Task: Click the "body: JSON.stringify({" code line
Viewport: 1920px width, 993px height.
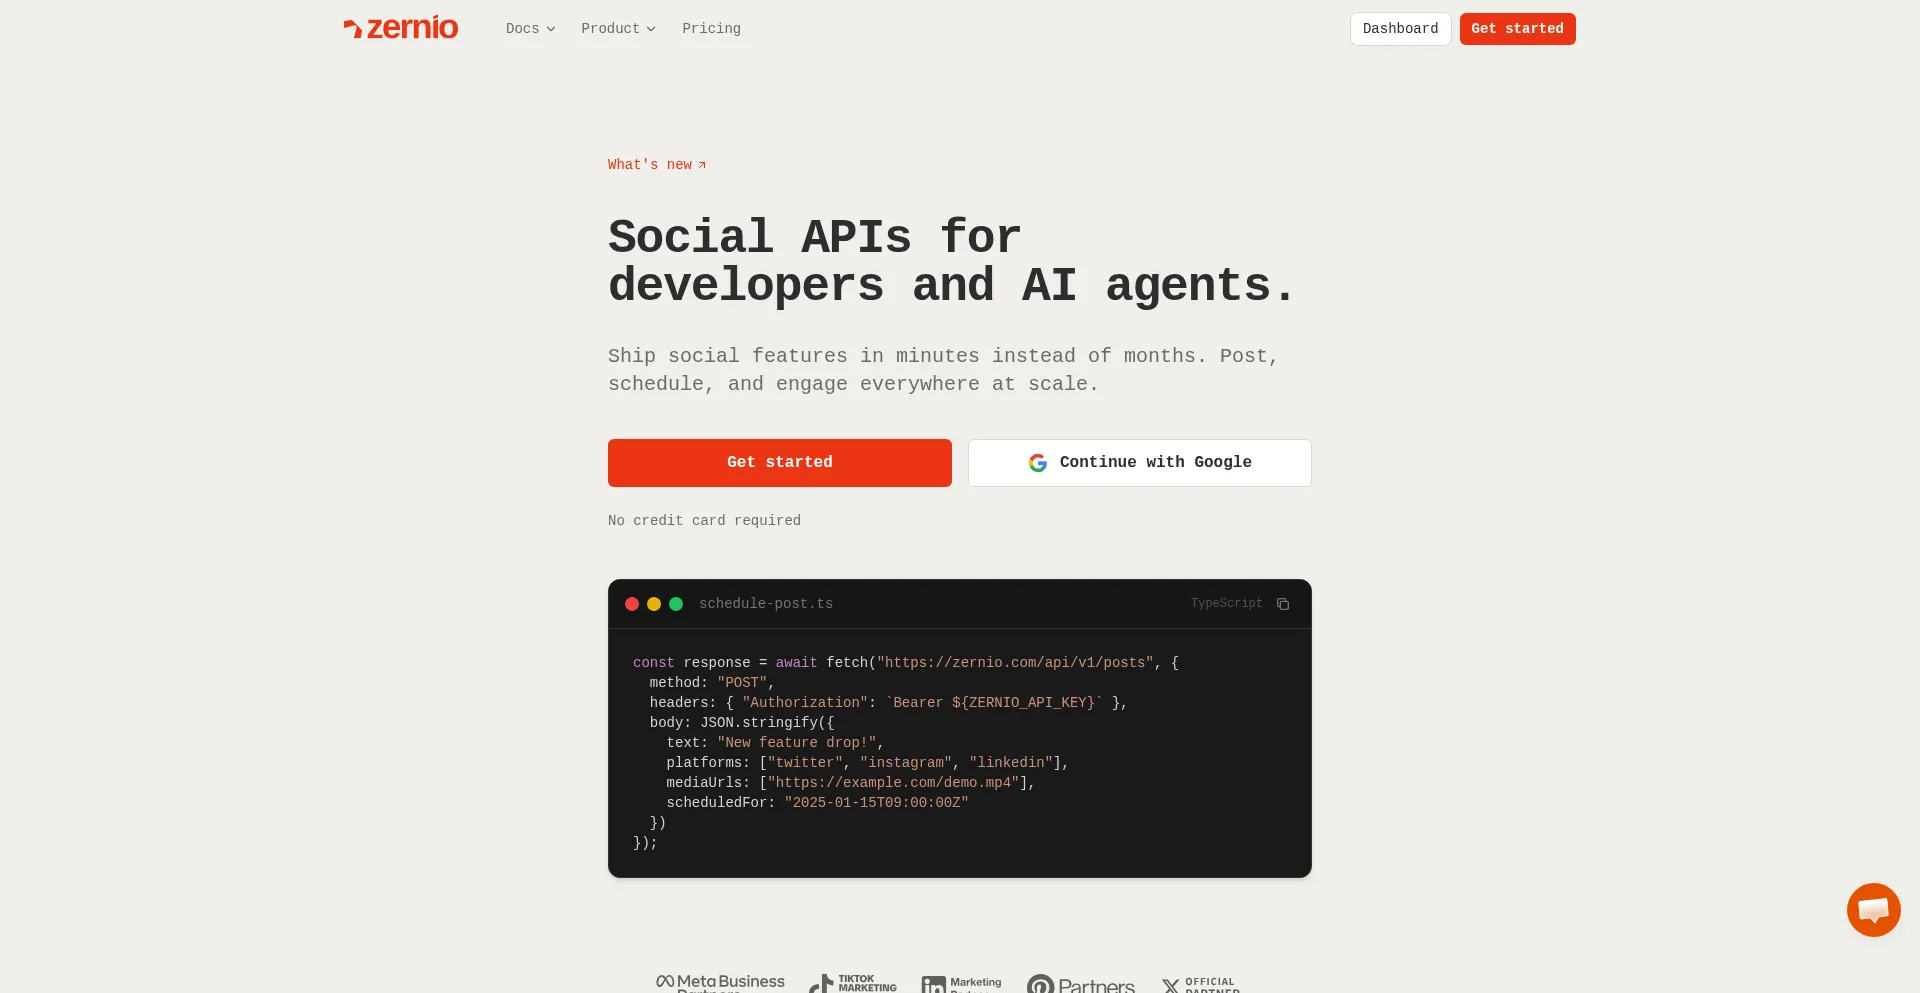Action: point(742,723)
